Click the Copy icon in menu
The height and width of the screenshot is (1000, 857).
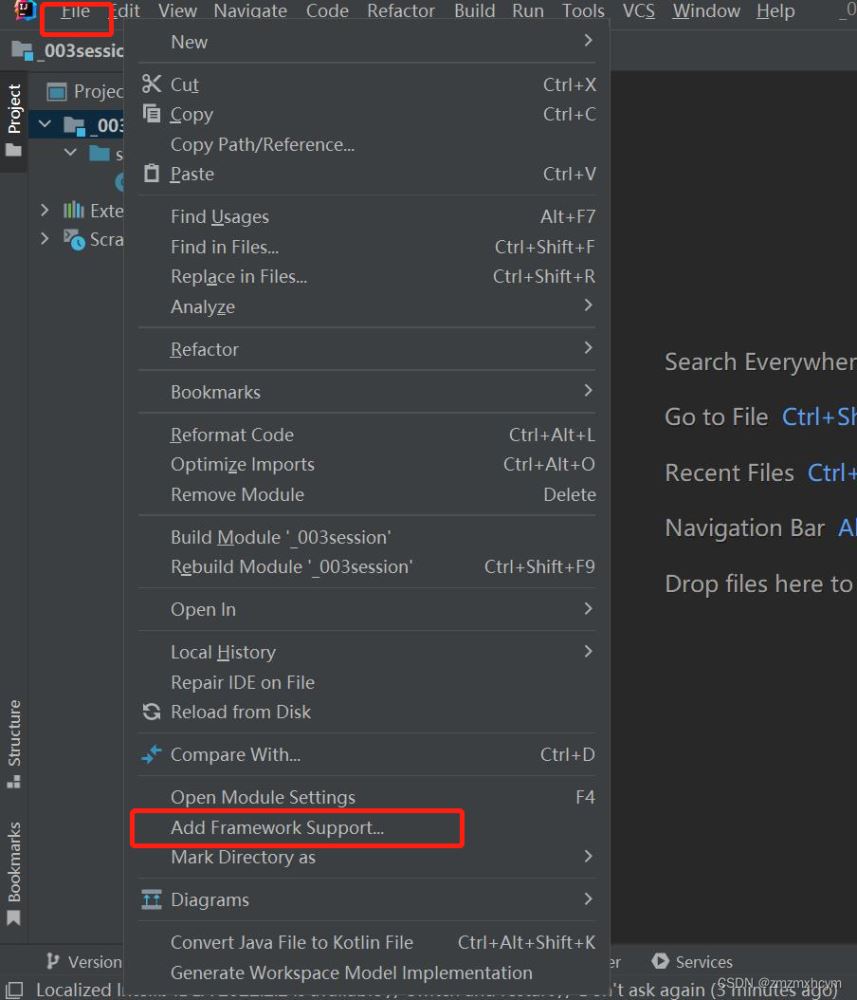pos(151,114)
